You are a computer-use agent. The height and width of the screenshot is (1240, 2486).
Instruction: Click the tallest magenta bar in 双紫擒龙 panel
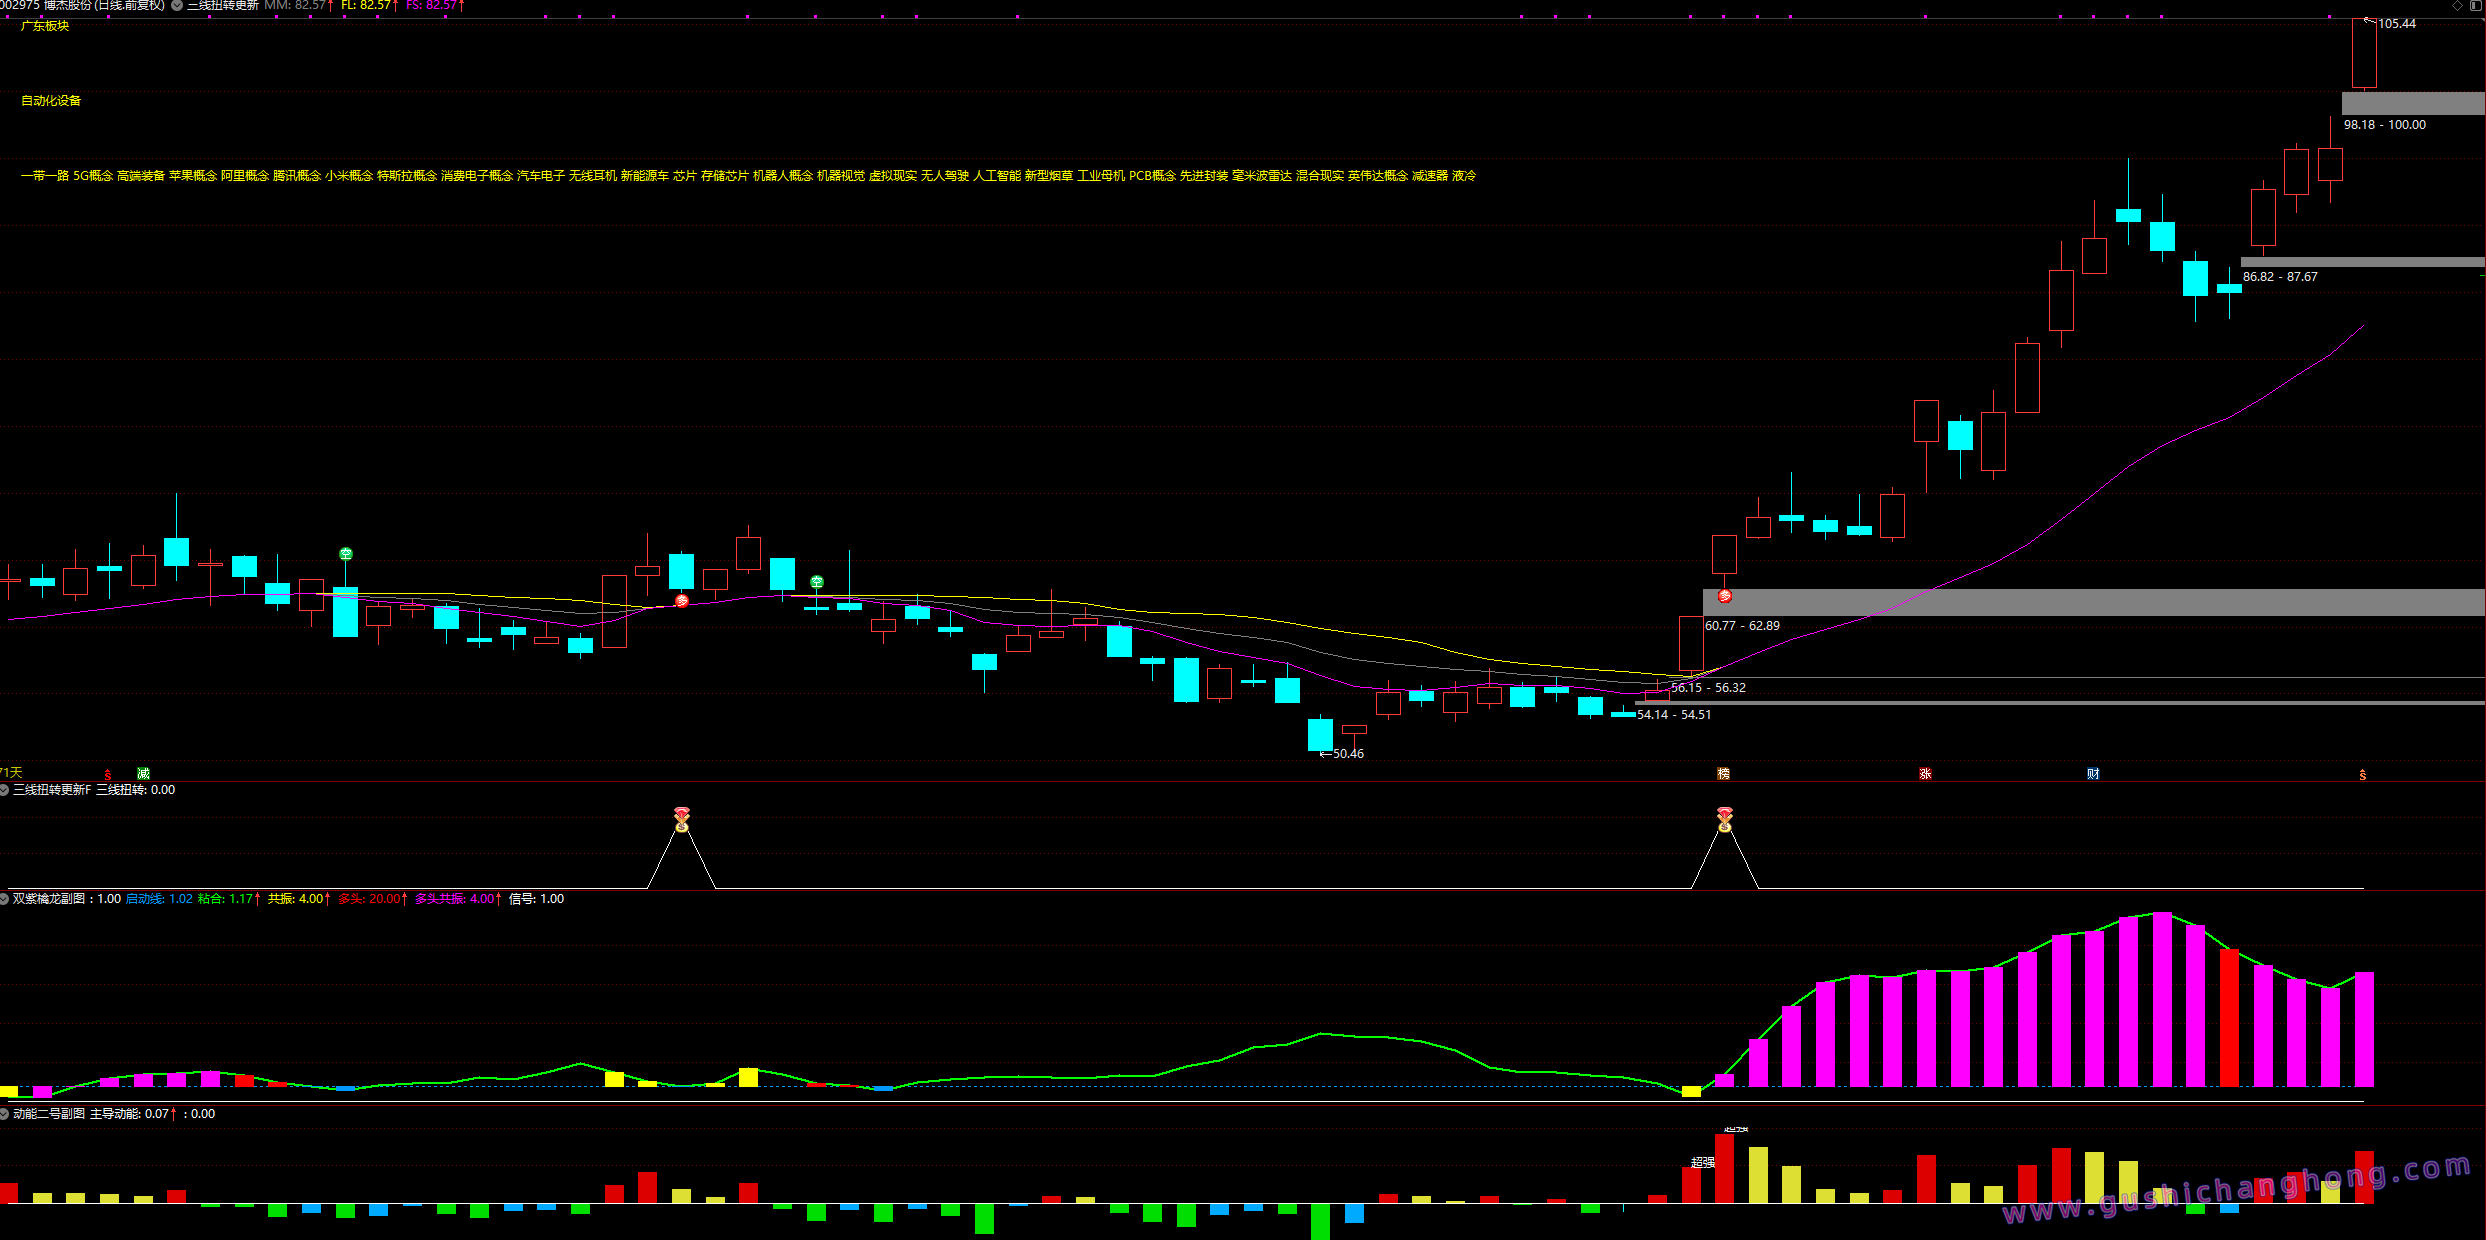point(2162,999)
